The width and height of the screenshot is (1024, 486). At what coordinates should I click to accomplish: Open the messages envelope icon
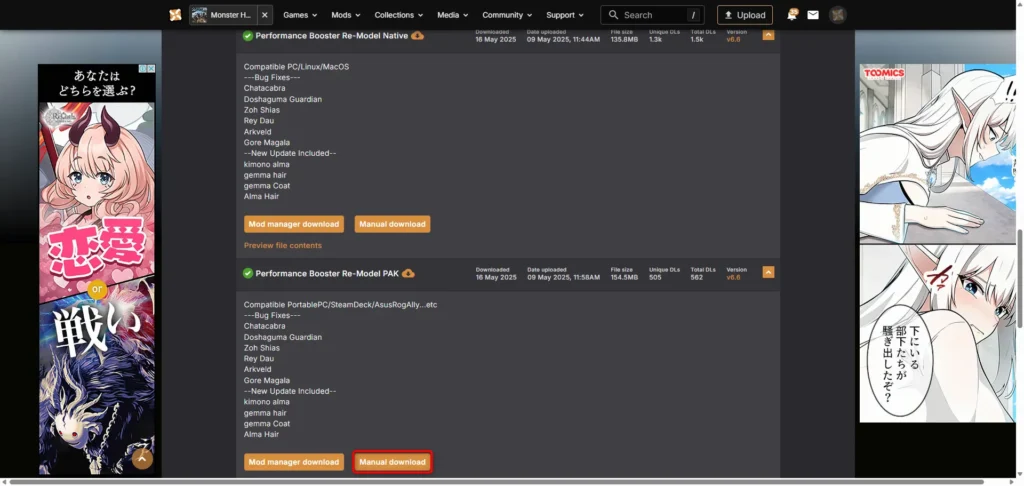(x=813, y=15)
